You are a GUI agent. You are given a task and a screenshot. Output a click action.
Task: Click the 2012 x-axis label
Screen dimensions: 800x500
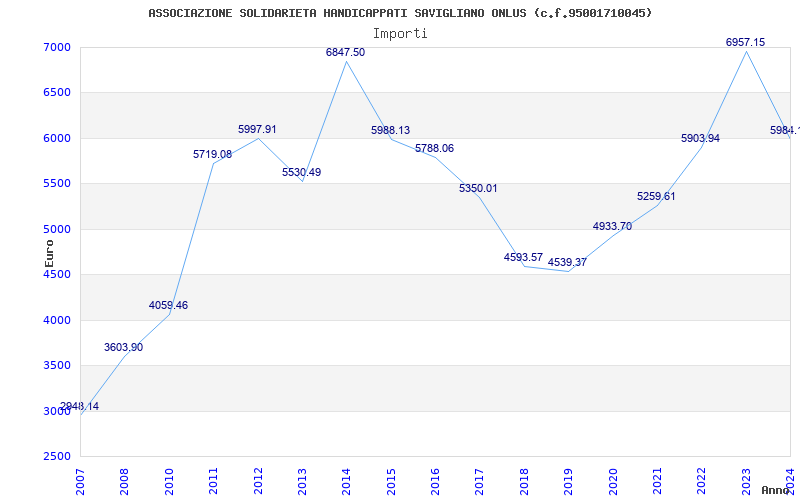(258, 481)
